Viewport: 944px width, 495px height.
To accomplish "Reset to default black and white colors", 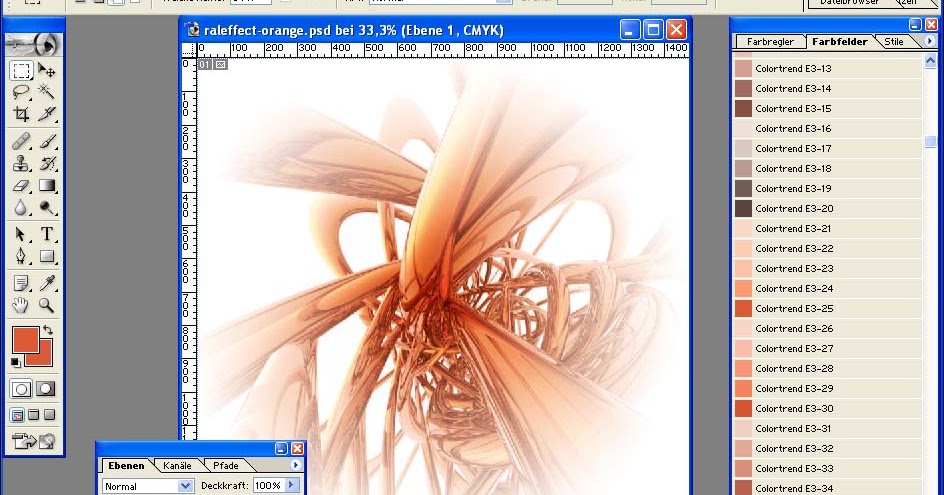I will tap(15, 362).
